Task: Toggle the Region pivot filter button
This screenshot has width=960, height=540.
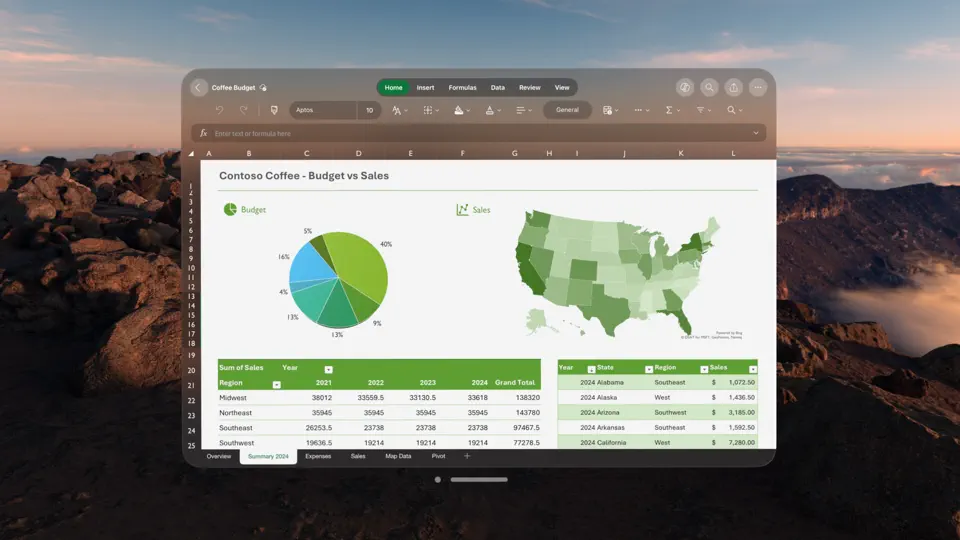Action: (x=276, y=384)
